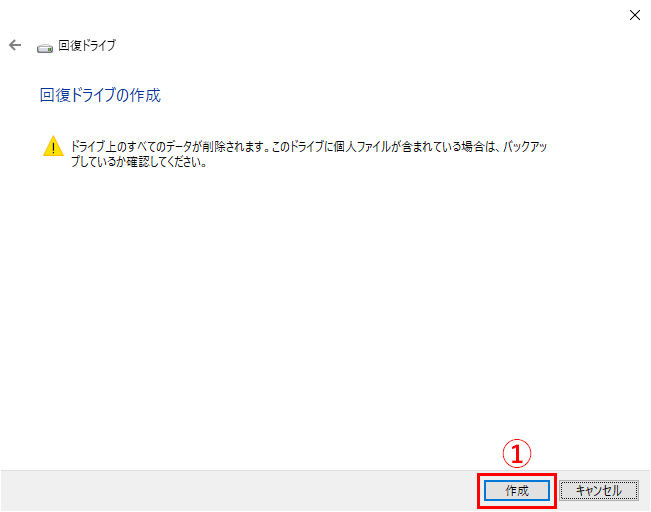
Task: Cancel the wizard with the キャンセル button
Action: [x=599, y=491]
